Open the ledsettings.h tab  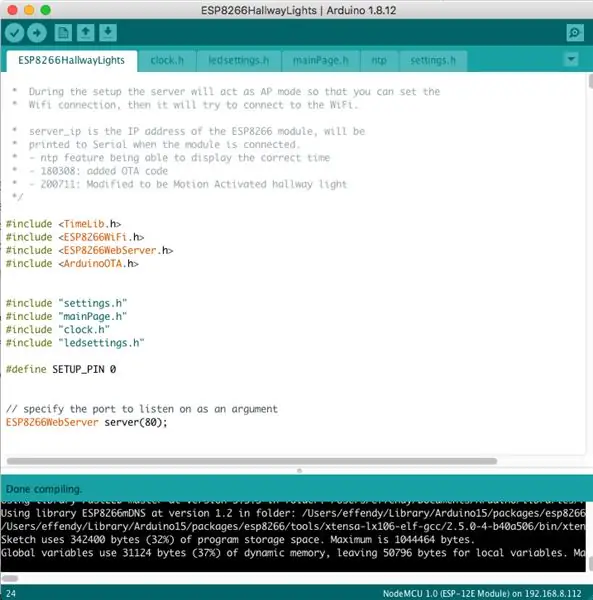tap(239, 60)
